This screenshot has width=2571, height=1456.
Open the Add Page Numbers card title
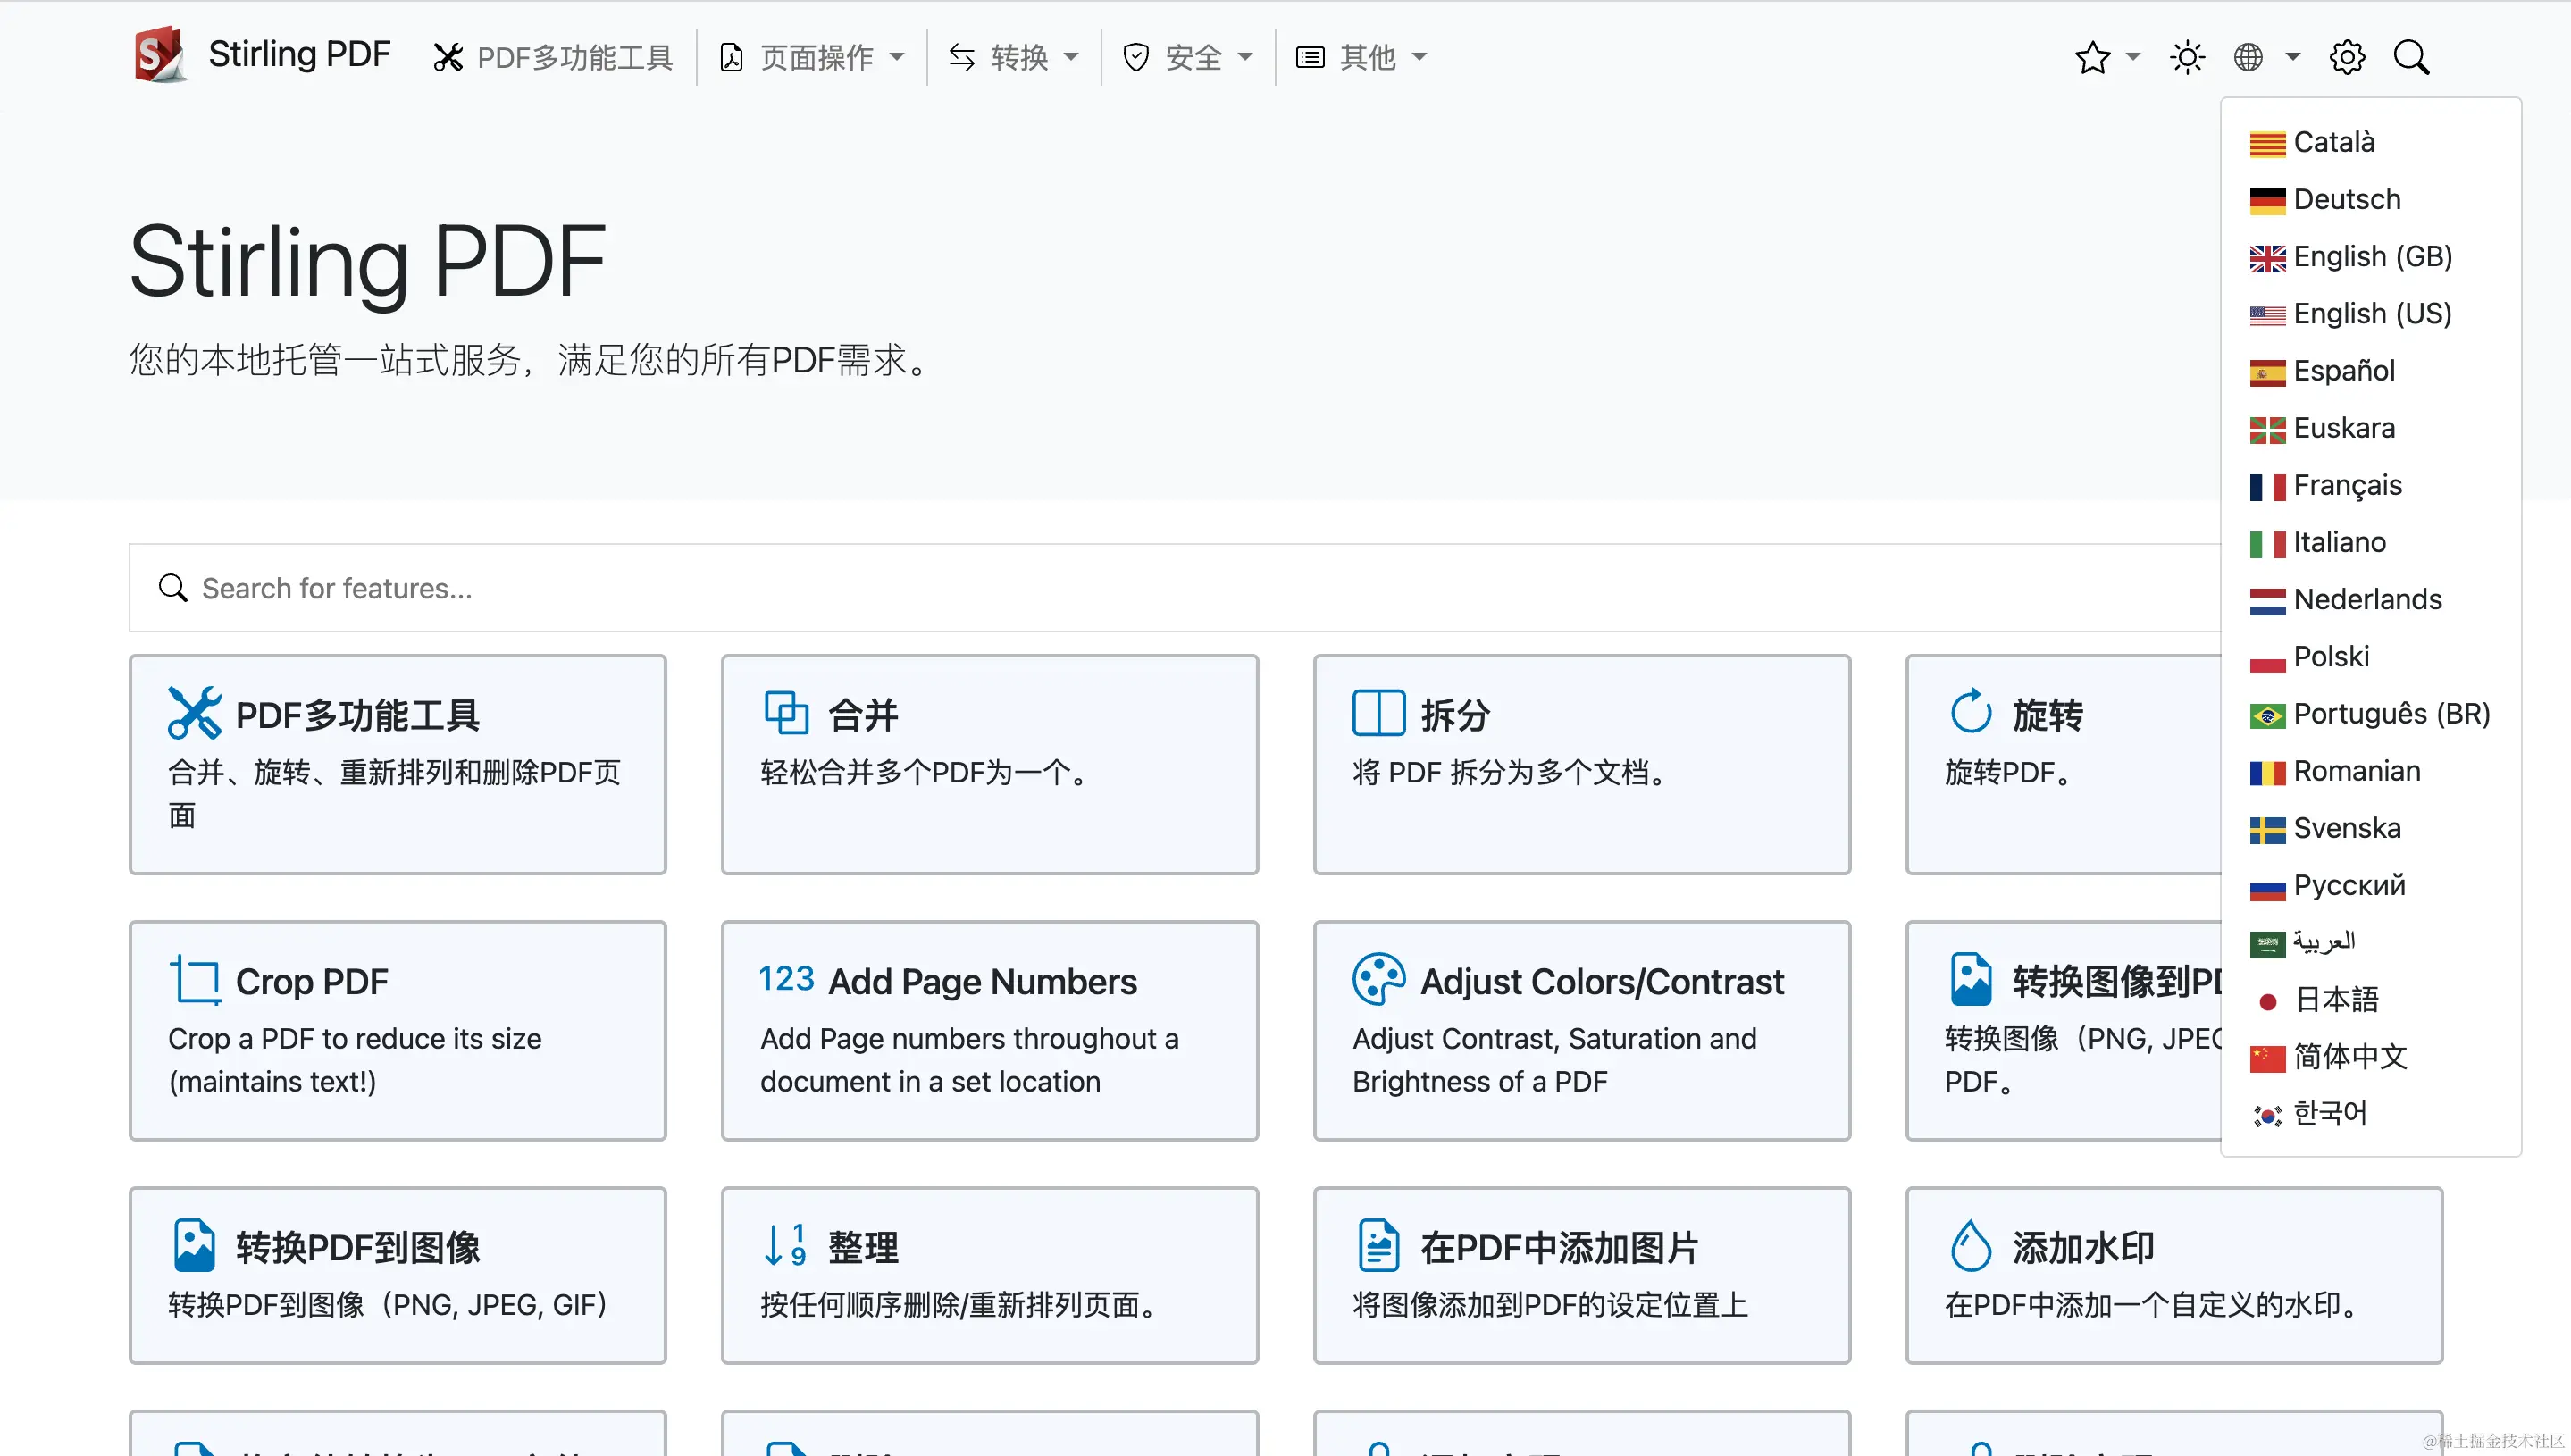tap(983, 981)
